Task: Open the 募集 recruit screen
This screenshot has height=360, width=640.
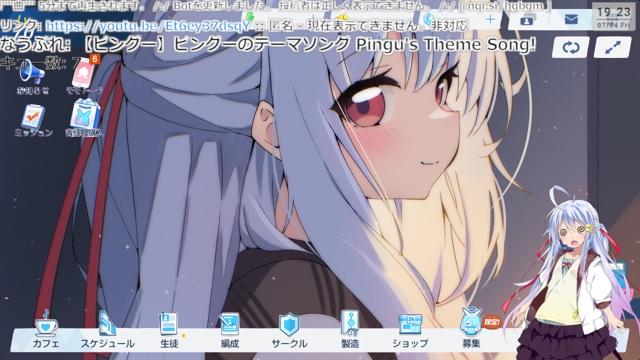Action: point(471,331)
